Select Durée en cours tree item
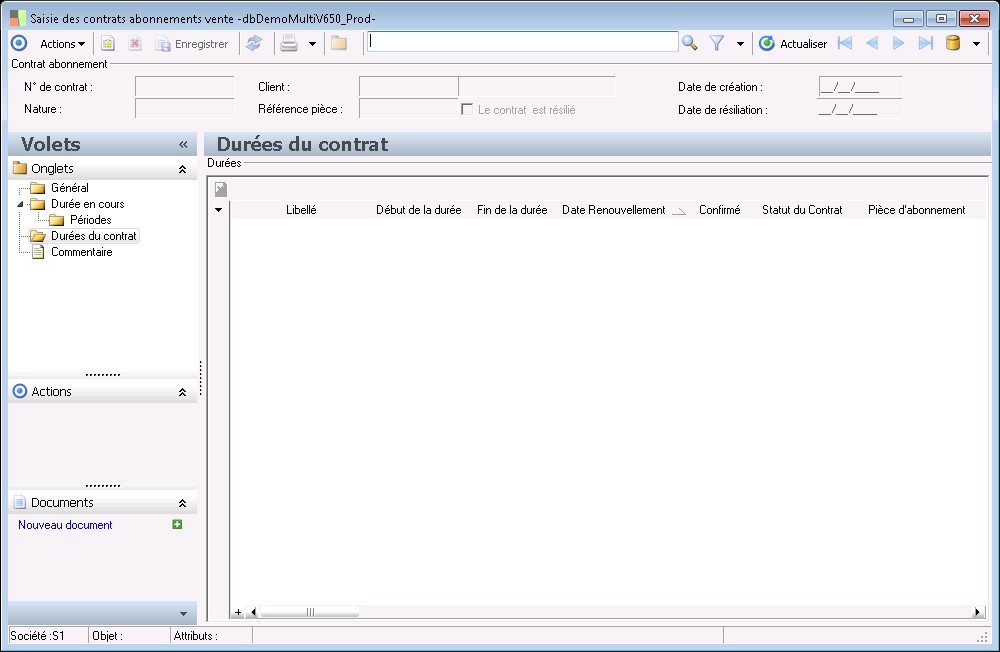This screenshot has height=652, width=1000. point(87,204)
